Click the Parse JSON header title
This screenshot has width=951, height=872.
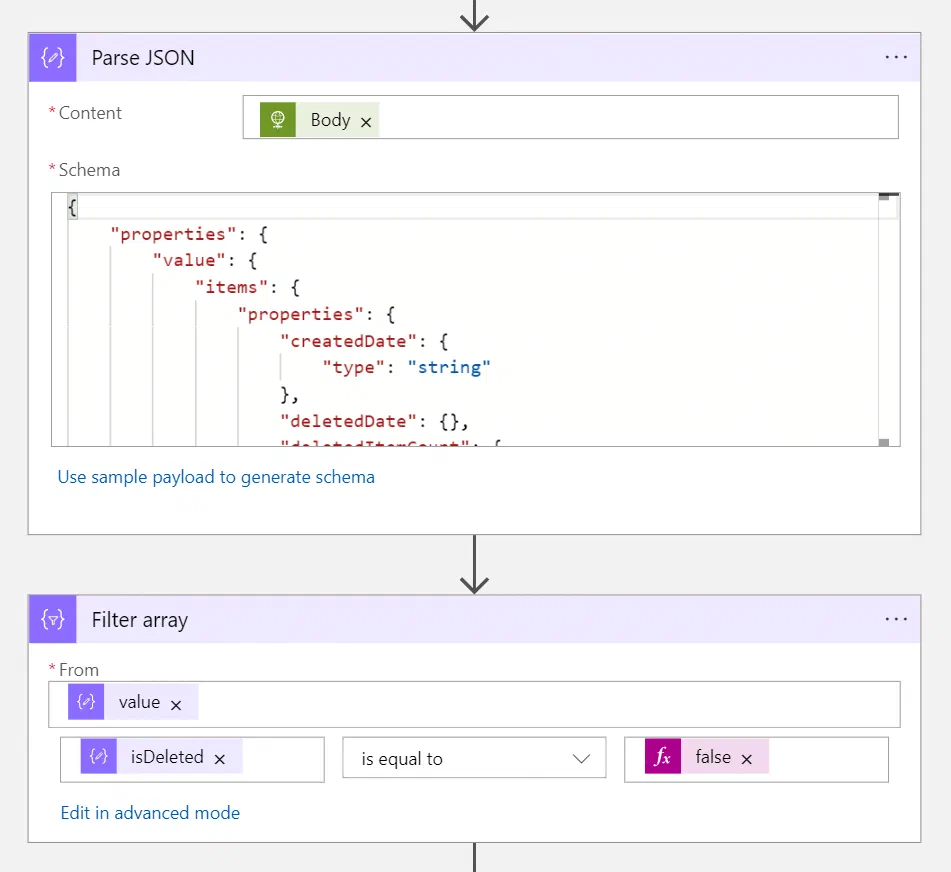[x=143, y=58]
